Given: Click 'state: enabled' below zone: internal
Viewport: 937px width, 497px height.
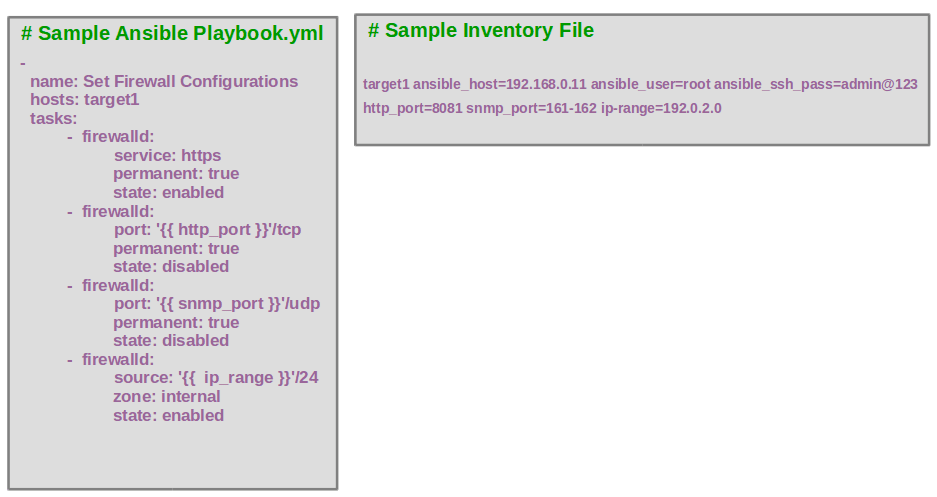Looking at the screenshot, I should click(x=168, y=416).
